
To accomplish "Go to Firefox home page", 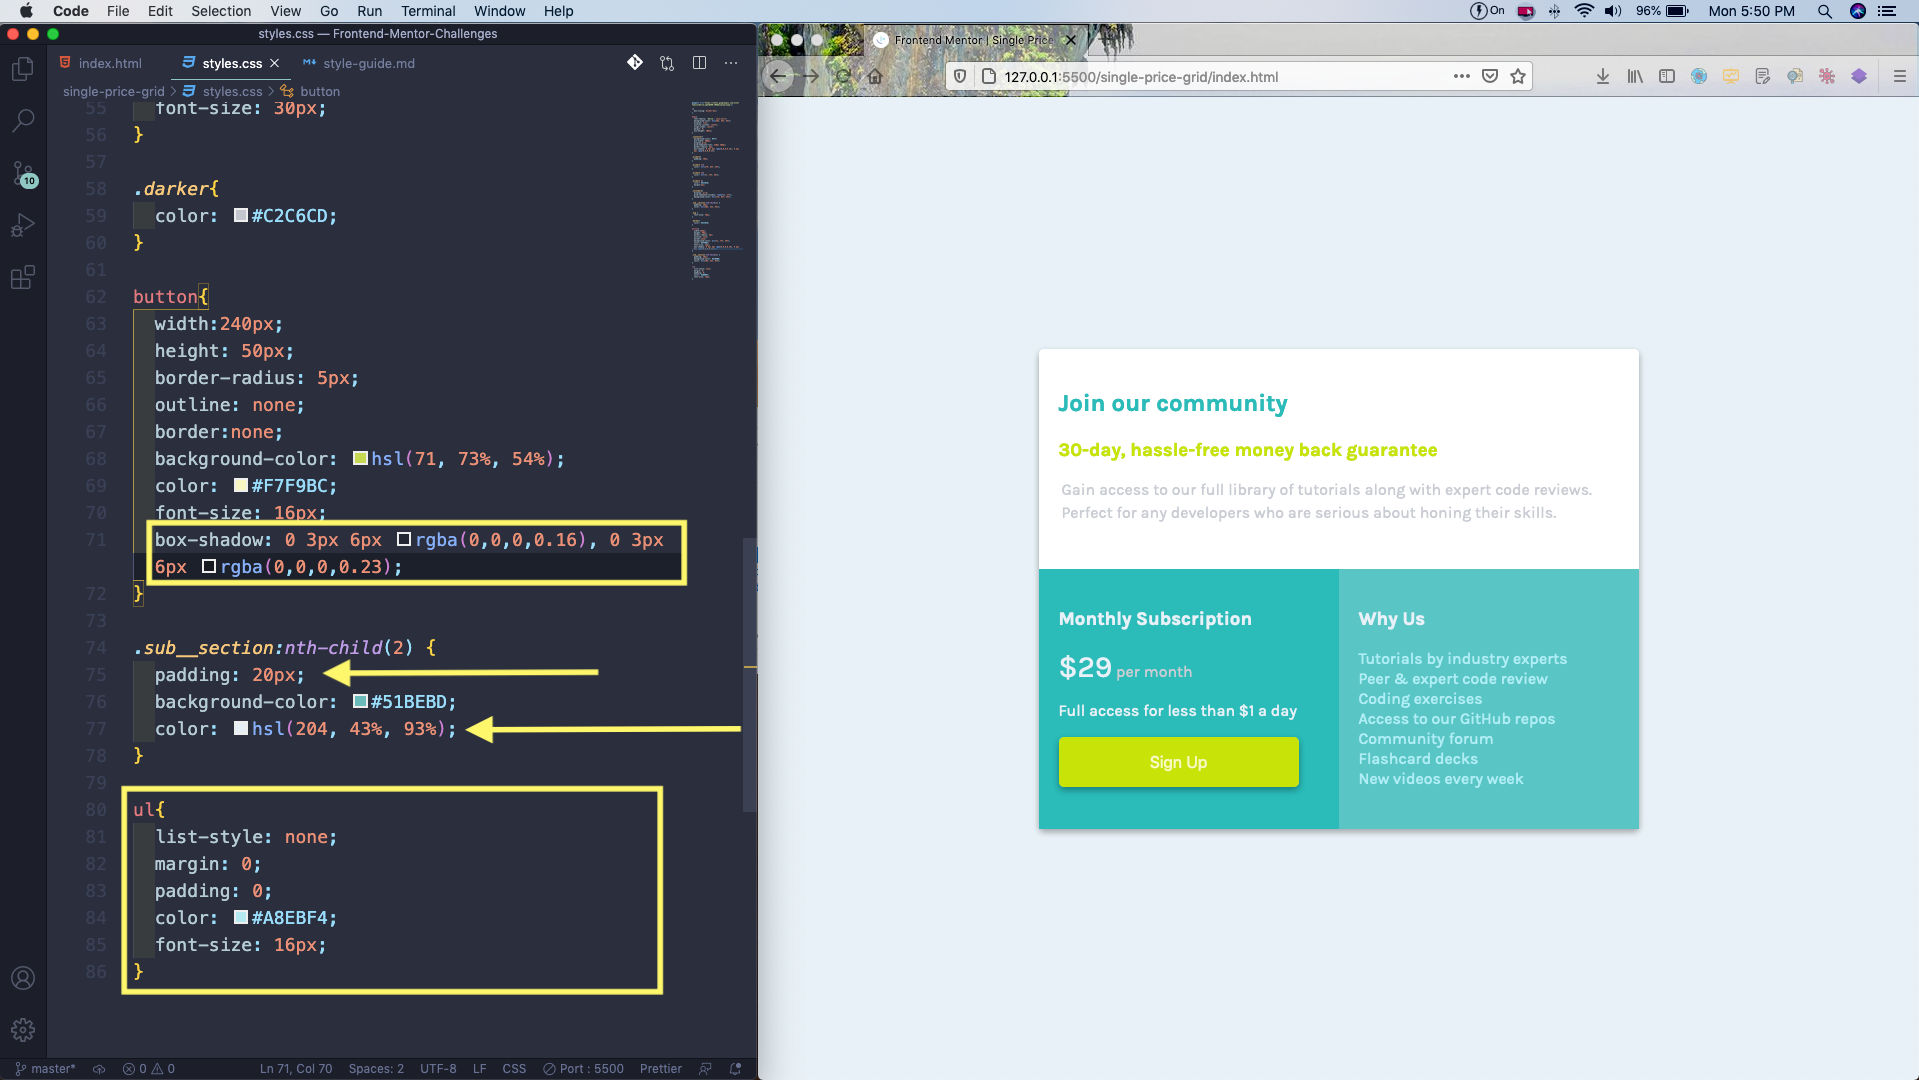I will click(x=875, y=76).
